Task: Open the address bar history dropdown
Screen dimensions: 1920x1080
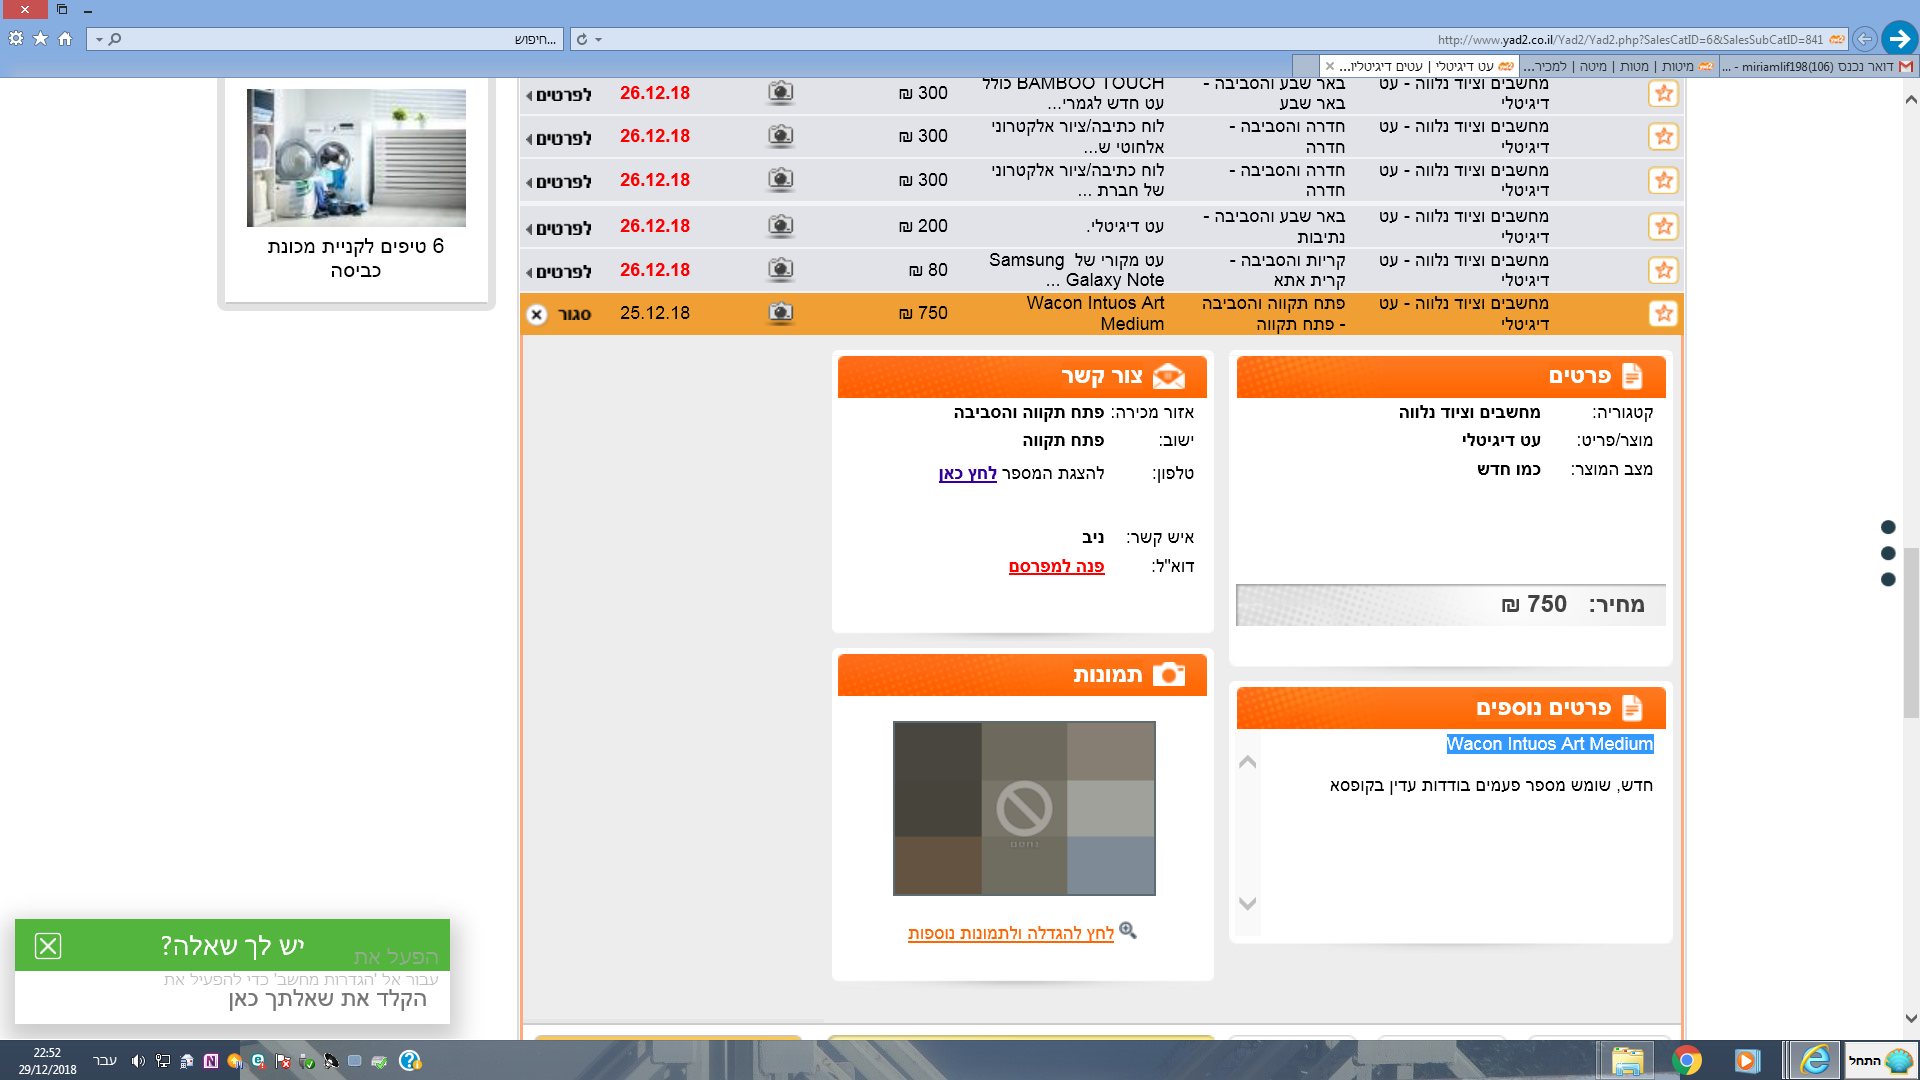Action: tap(599, 39)
